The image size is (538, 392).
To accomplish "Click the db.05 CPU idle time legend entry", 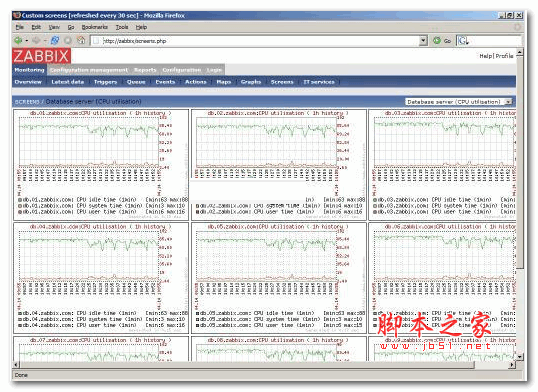I will 280,313.
